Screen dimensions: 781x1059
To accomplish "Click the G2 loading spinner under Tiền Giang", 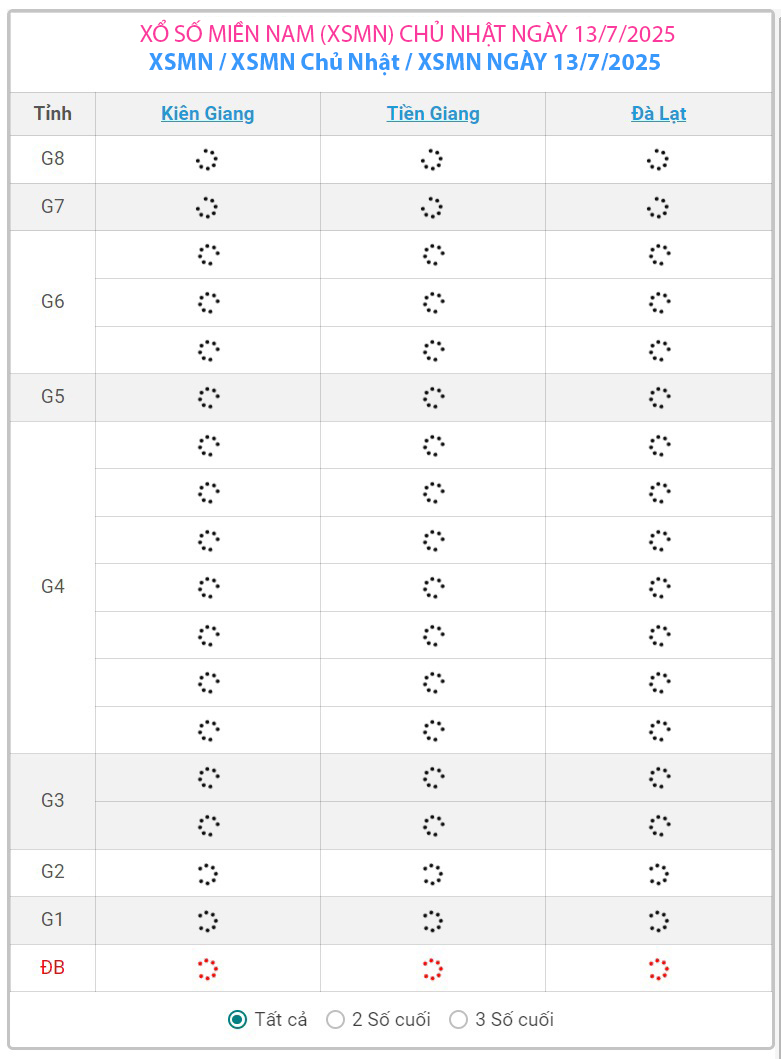I will click(x=433, y=873).
